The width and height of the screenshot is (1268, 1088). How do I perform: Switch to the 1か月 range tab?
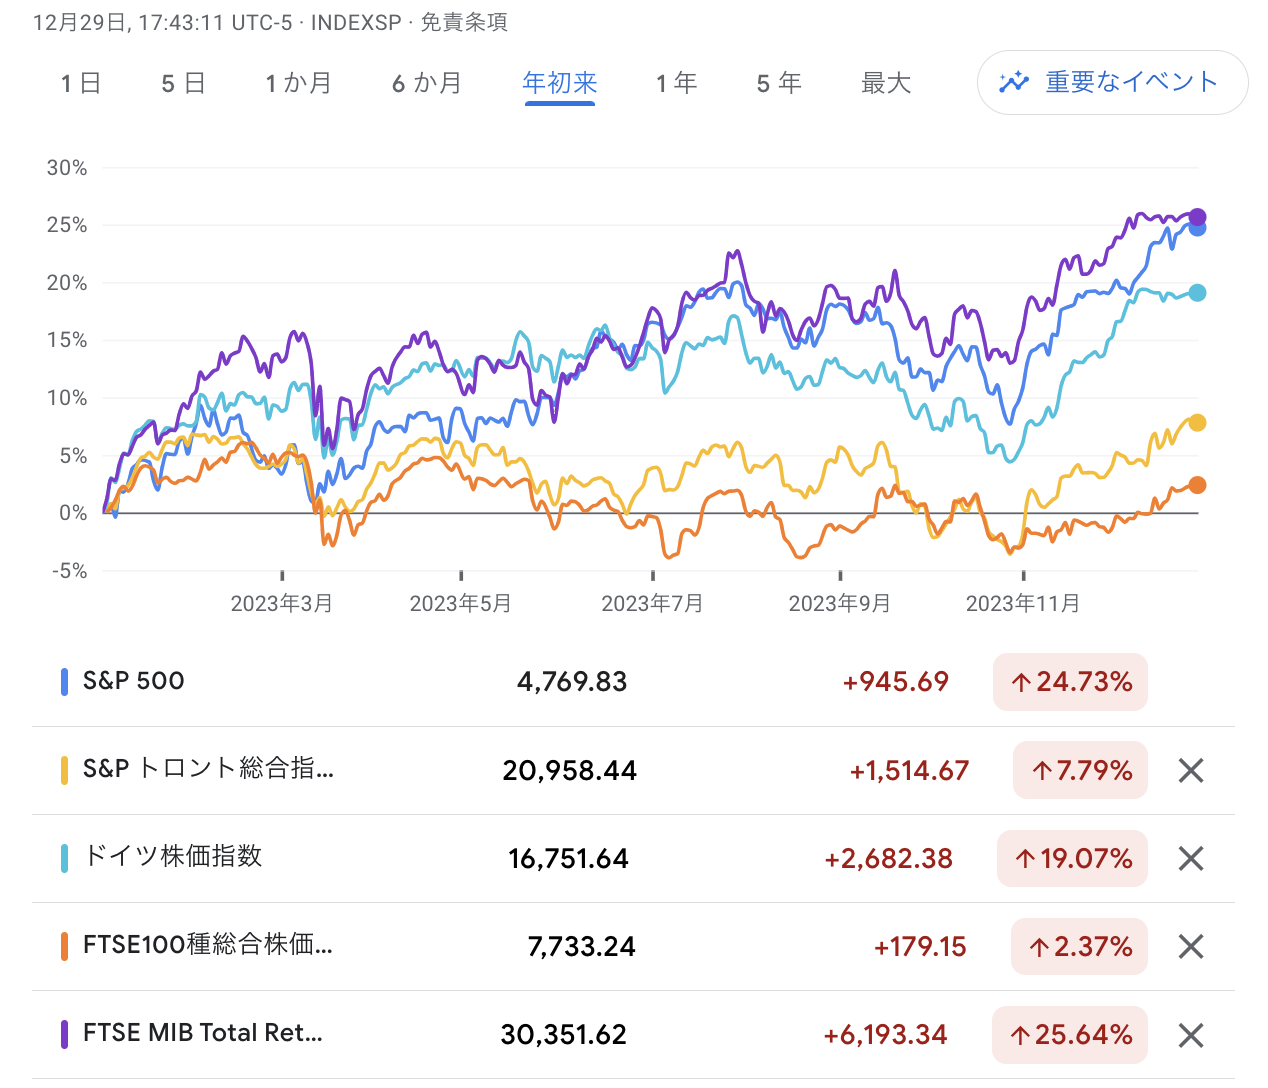[298, 83]
